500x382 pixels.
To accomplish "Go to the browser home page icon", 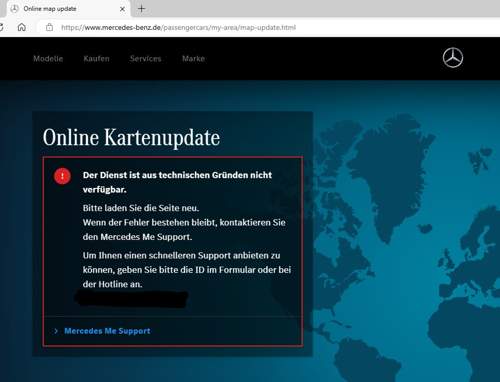I will click(x=22, y=27).
